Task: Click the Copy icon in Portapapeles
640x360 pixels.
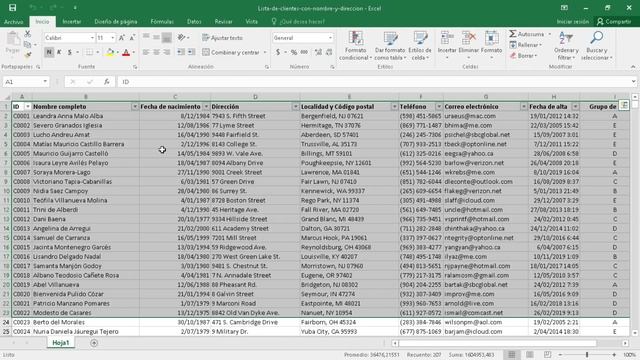Action: [x=28, y=44]
